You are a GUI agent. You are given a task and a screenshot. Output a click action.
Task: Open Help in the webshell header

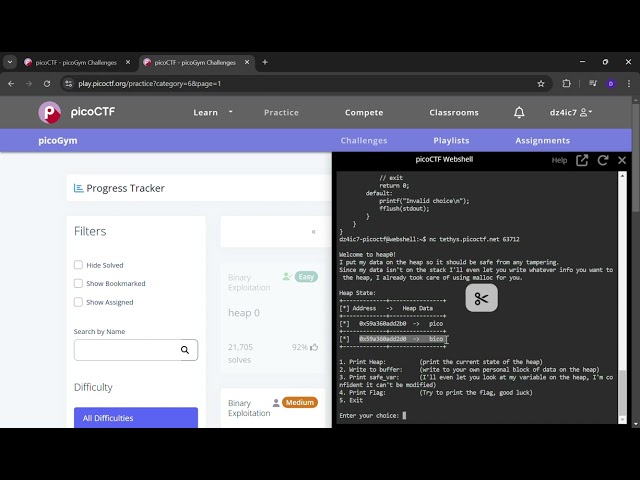coord(559,160)
